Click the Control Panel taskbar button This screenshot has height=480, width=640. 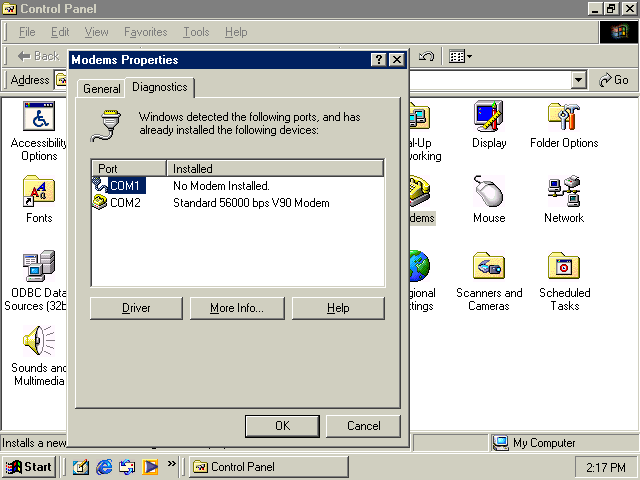click(x=269, y=467)
